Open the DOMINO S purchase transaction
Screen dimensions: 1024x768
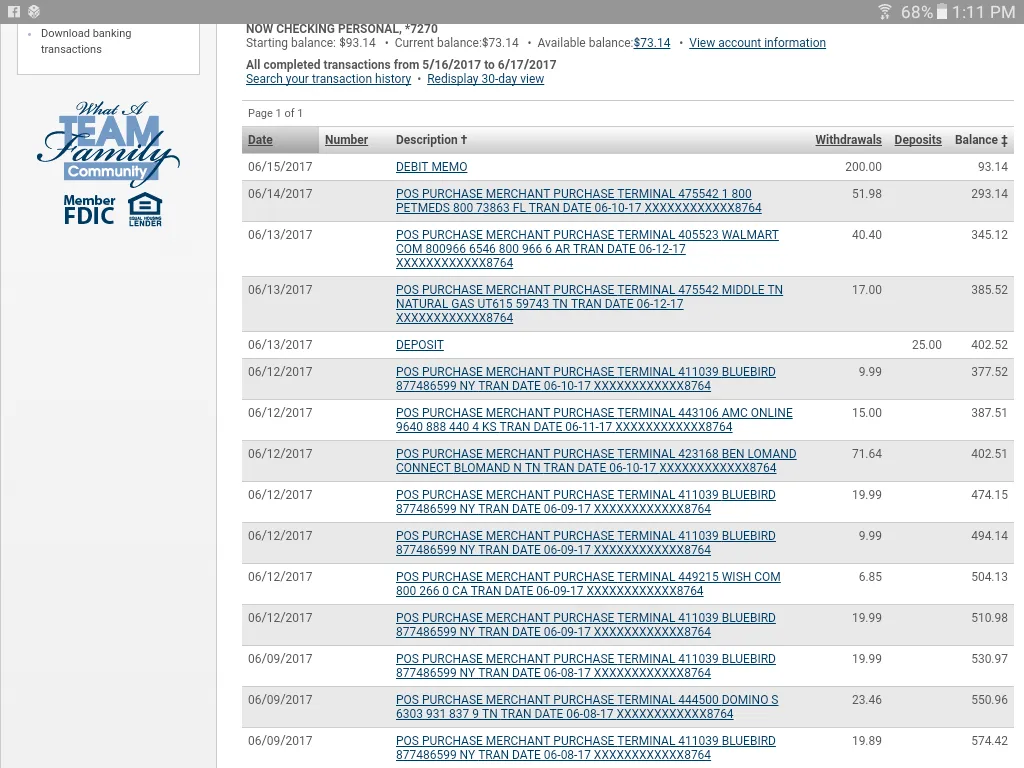587,707
